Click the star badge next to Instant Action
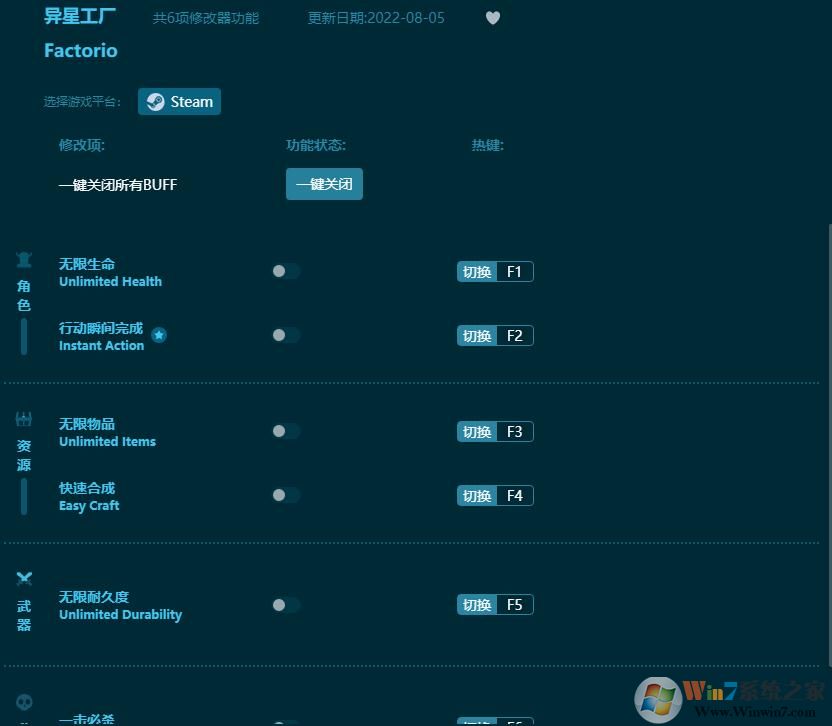 (x=159, y=335)
